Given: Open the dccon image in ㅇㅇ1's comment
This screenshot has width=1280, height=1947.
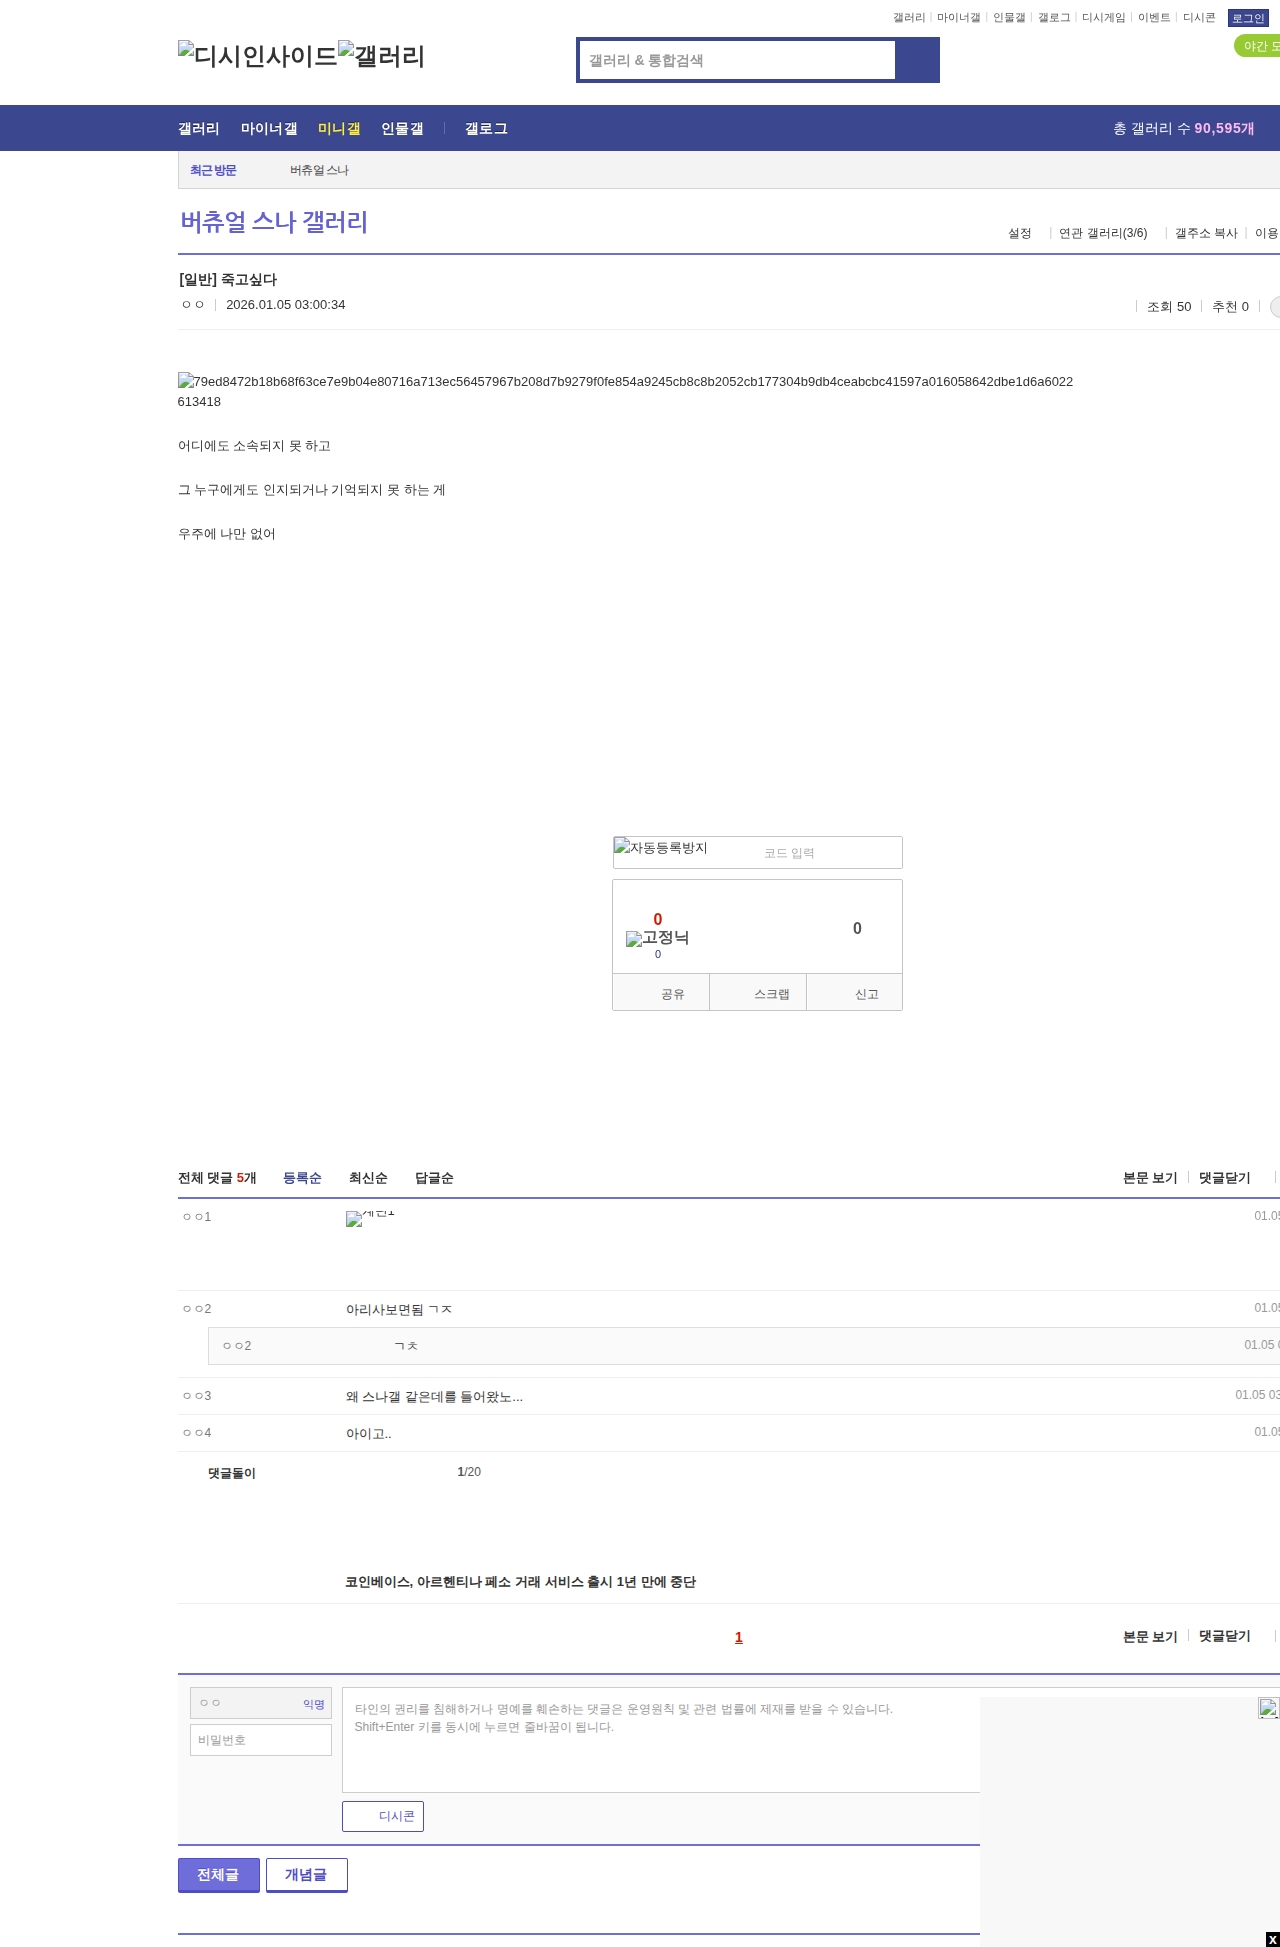Looking at the screenshot, I should tap(370, 1218).
